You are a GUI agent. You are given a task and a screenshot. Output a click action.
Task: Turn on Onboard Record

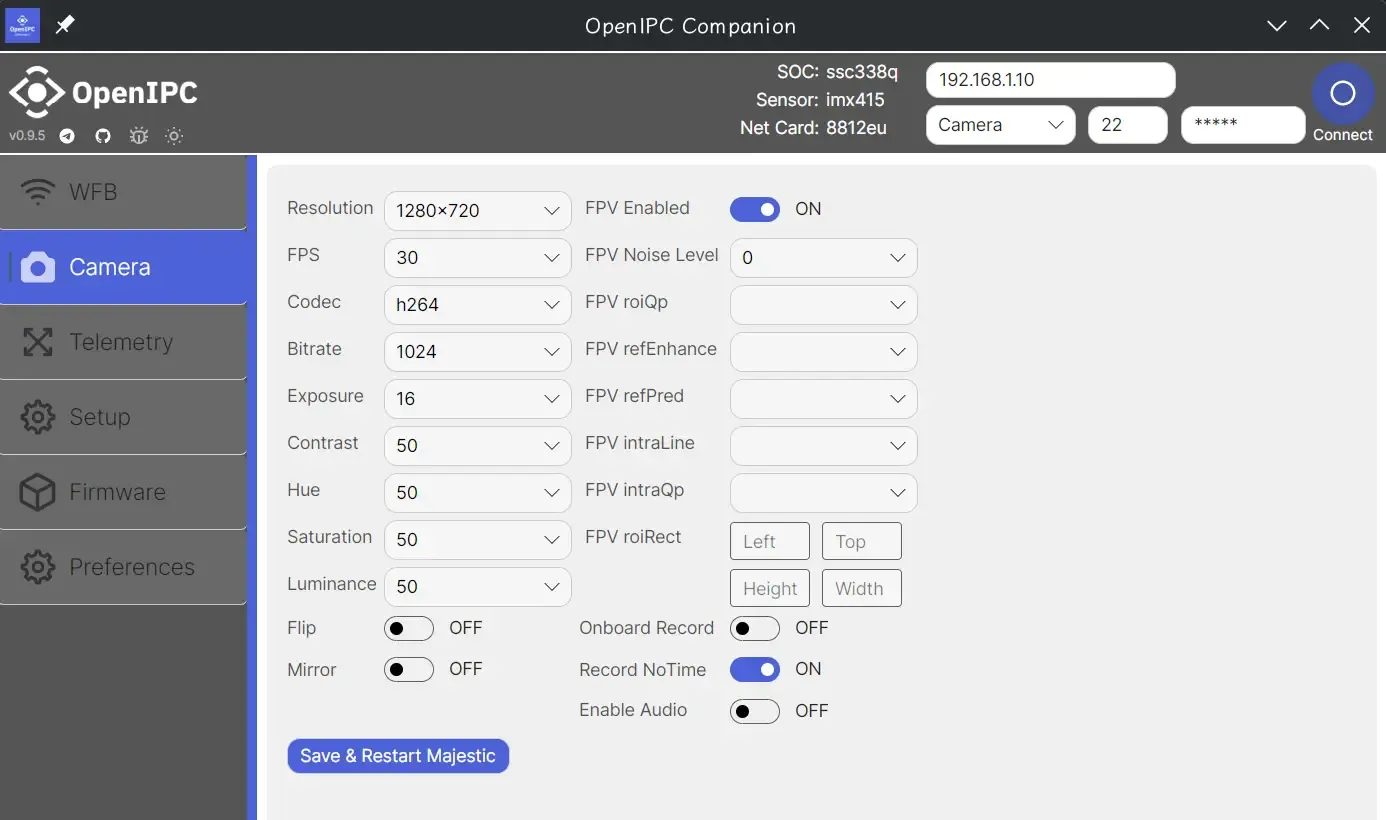pyautogui.click(x=755, y=628)
